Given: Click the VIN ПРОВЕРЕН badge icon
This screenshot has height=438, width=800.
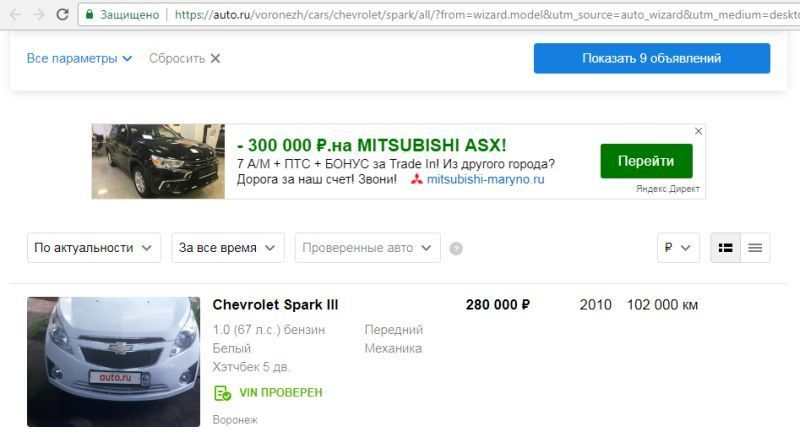Looking at the screenshot, I should click(x=222, y=393).
